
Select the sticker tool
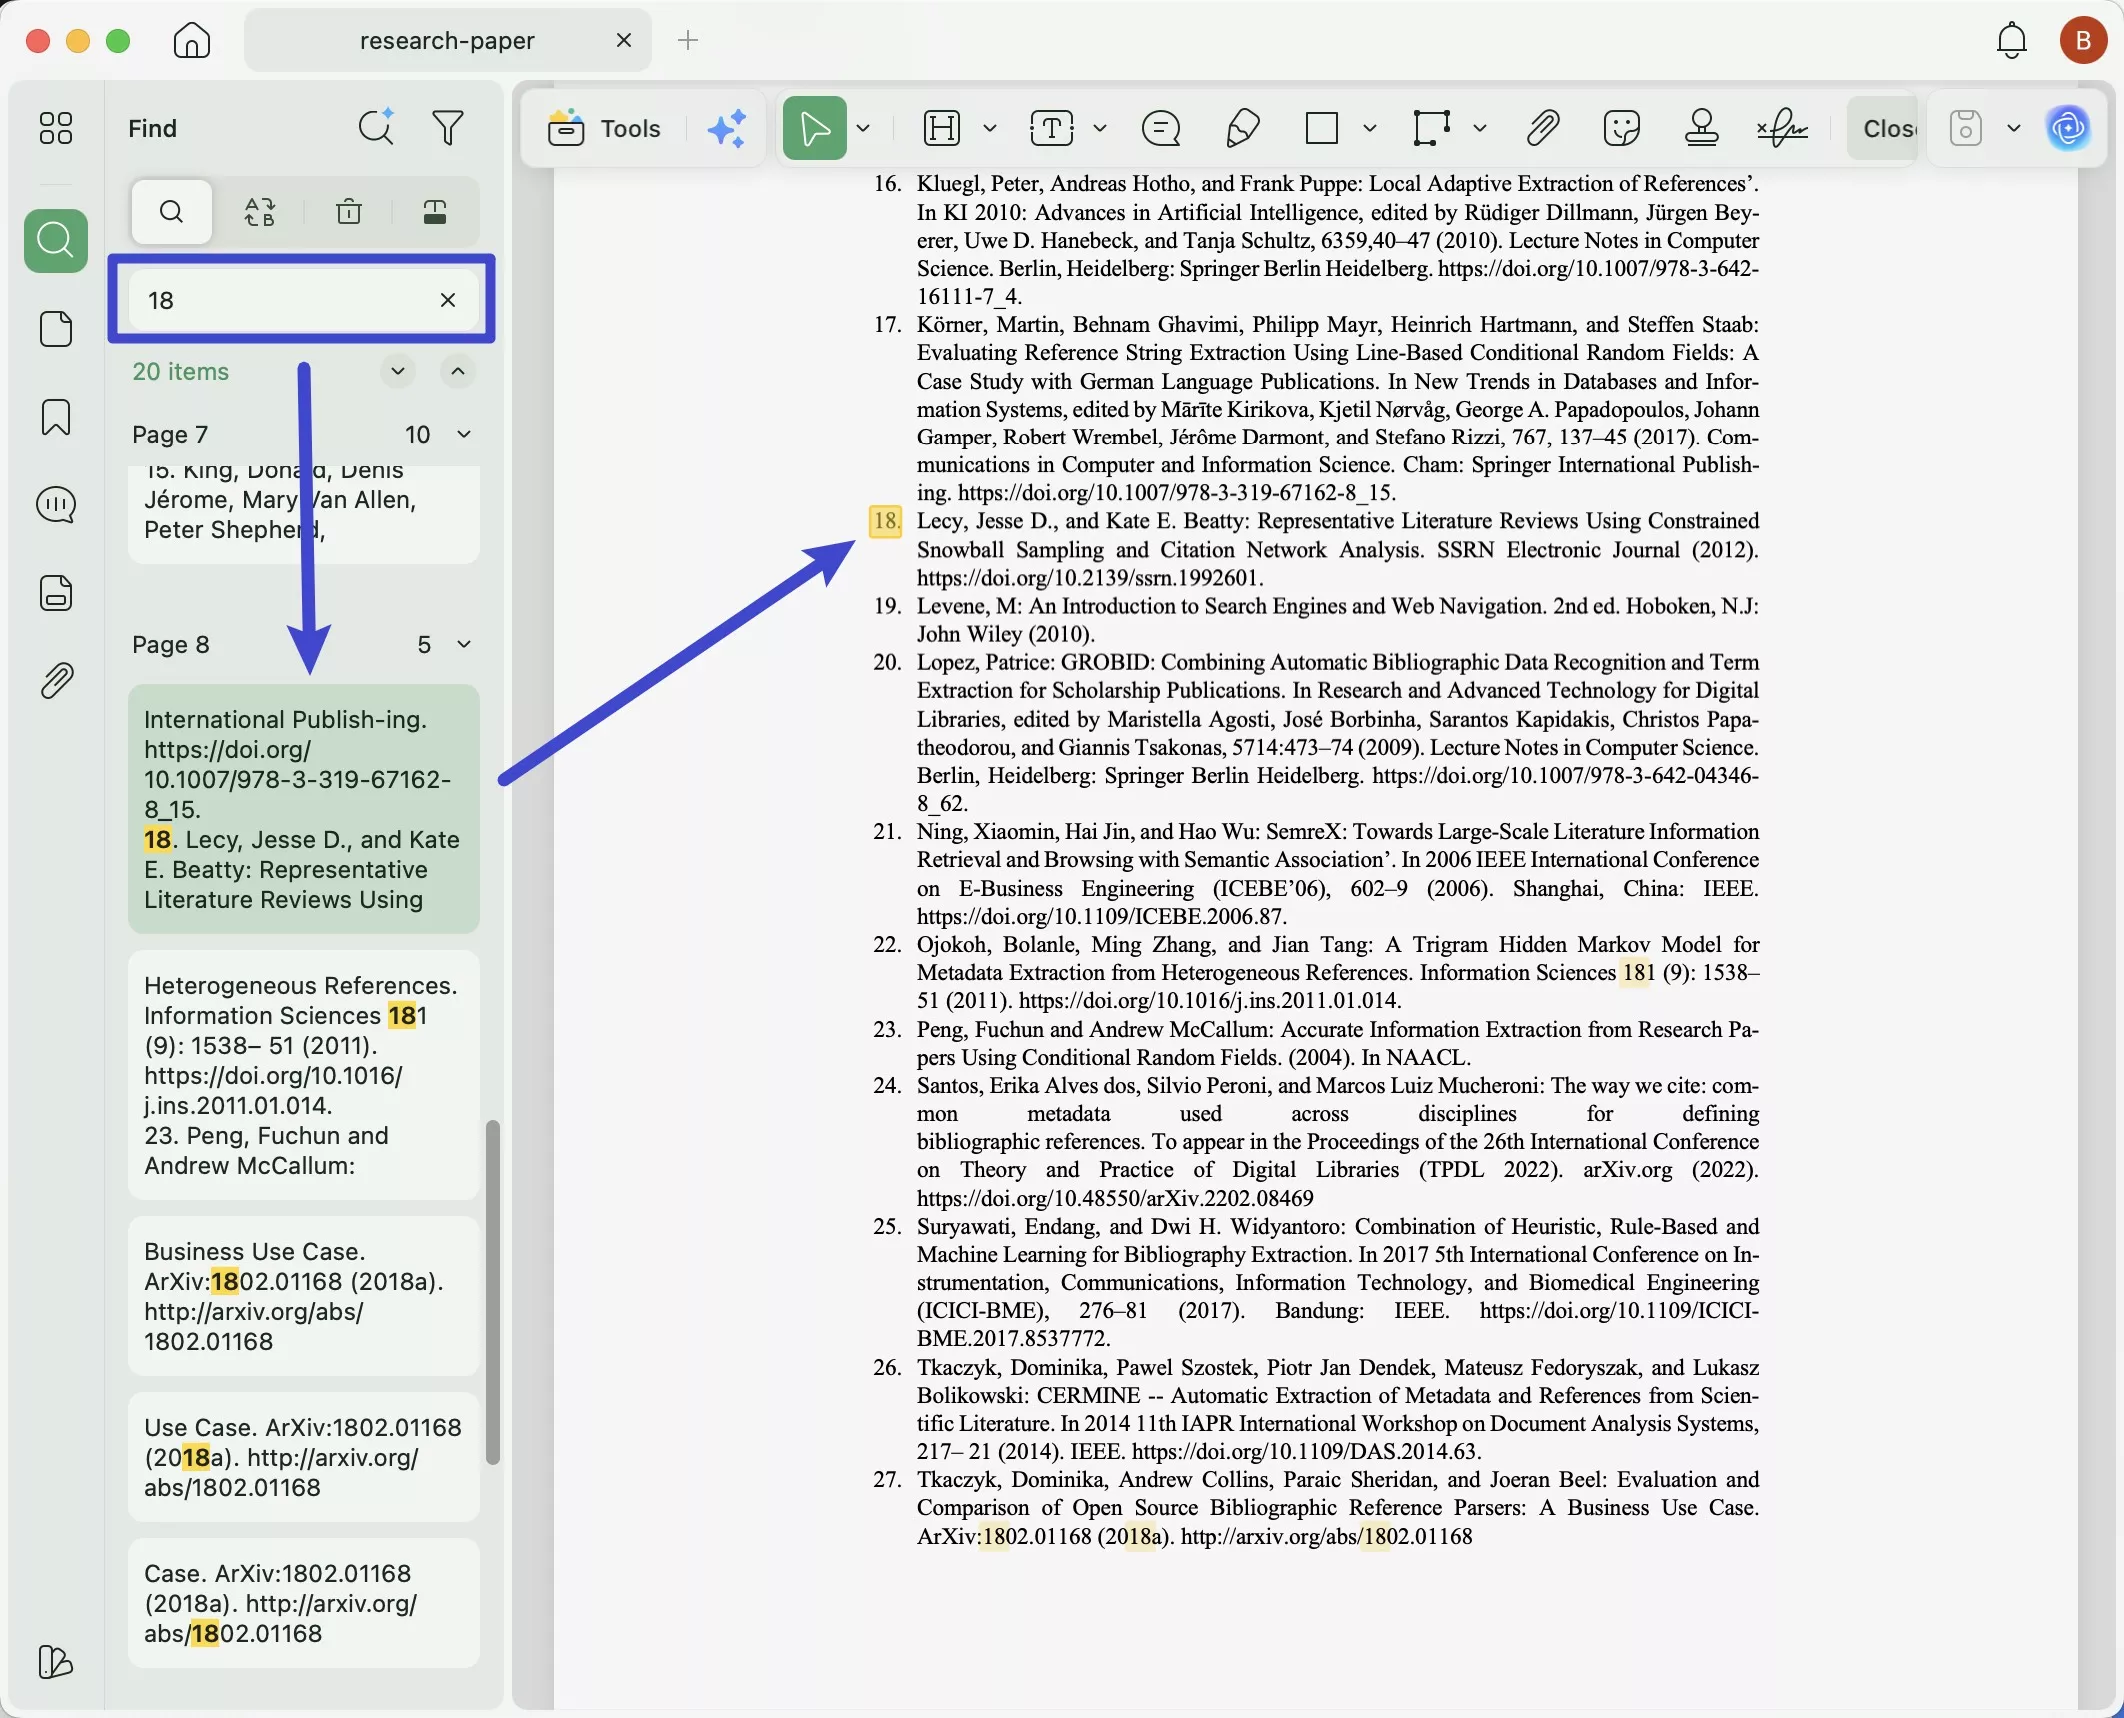coord(1621,128)
